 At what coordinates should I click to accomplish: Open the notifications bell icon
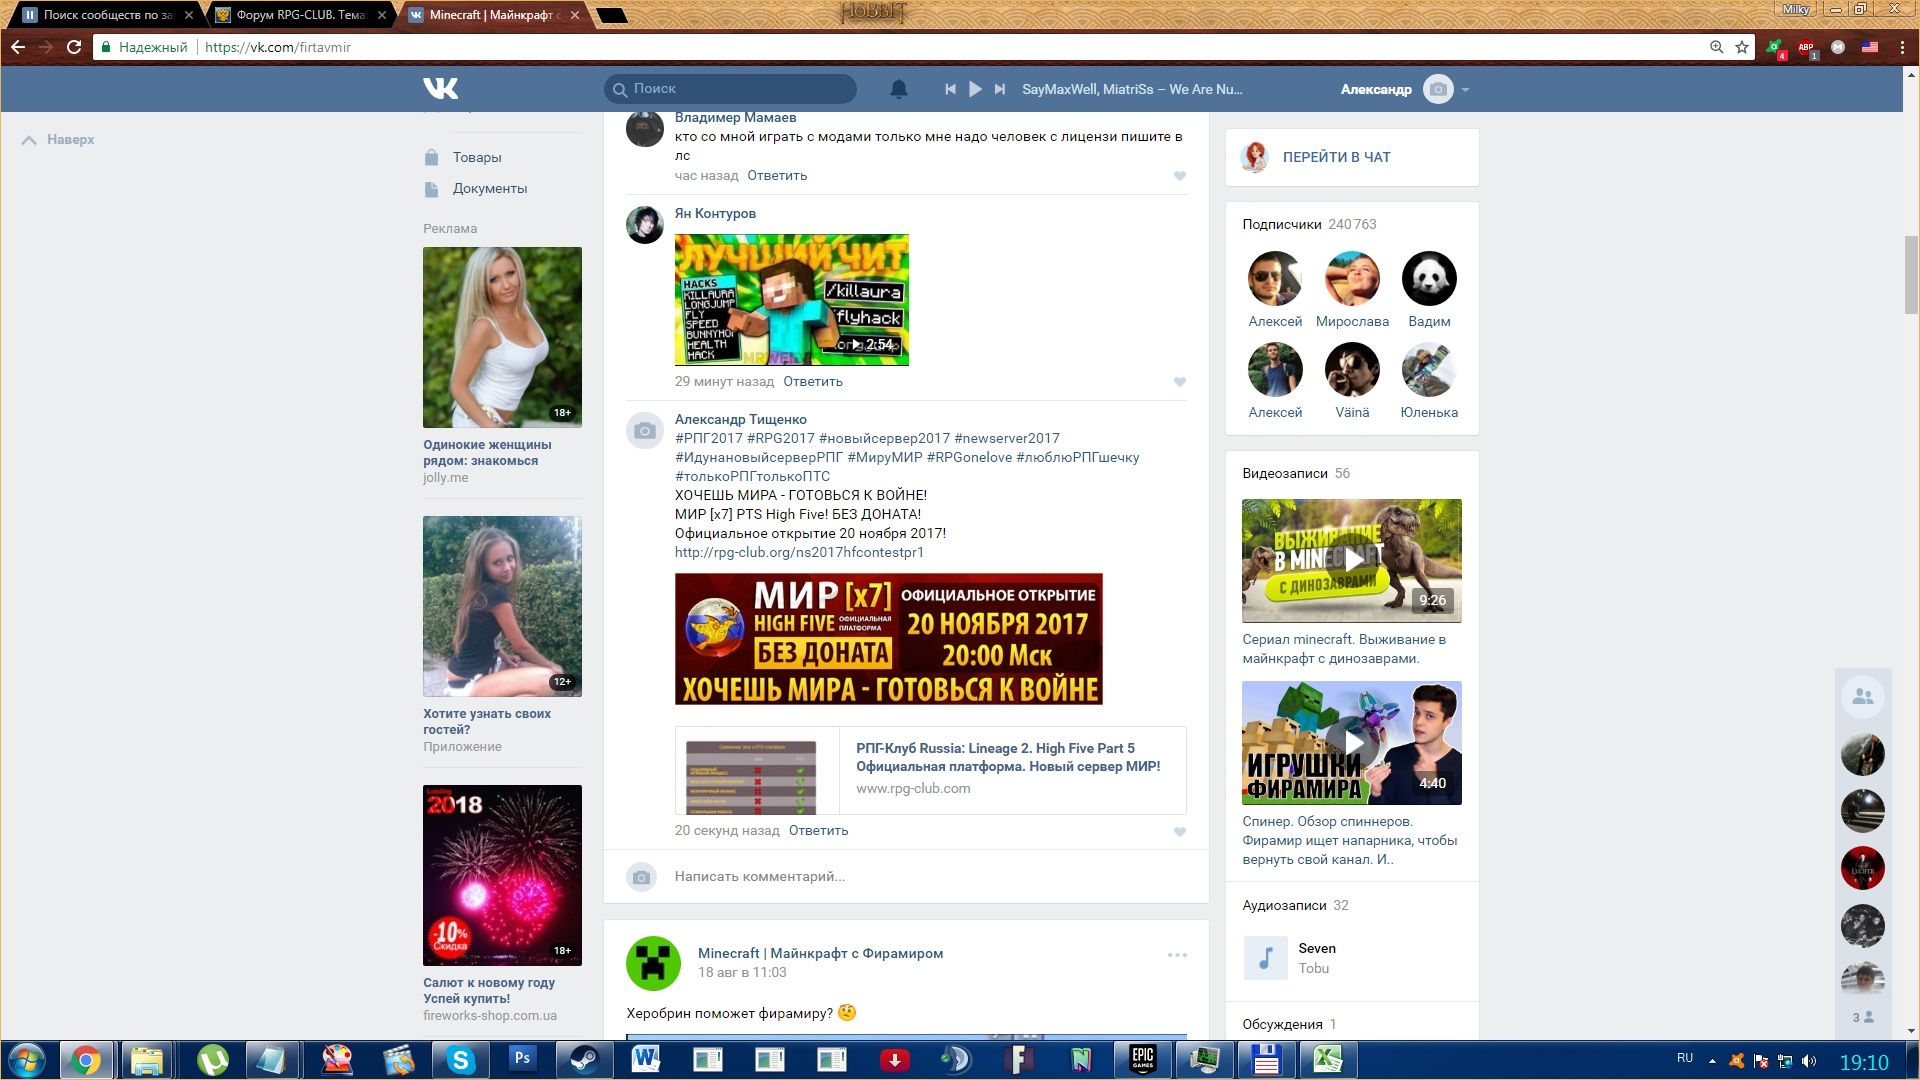(x=899, y=89)
